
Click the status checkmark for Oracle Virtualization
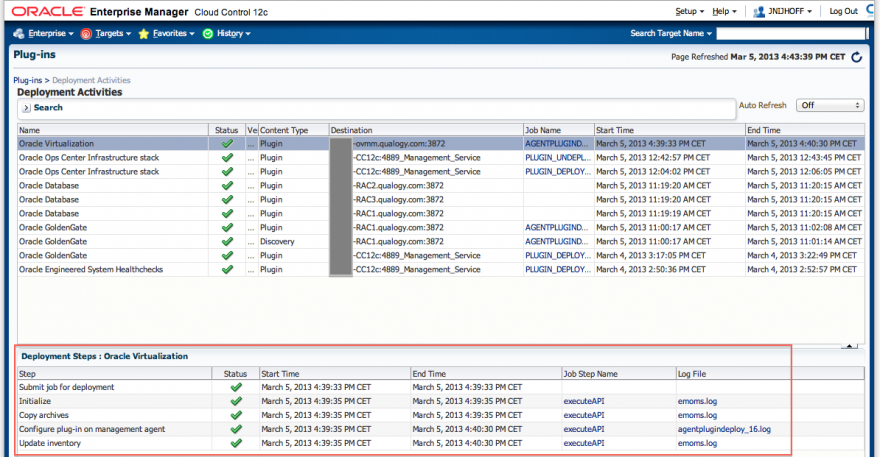point(227,144)
